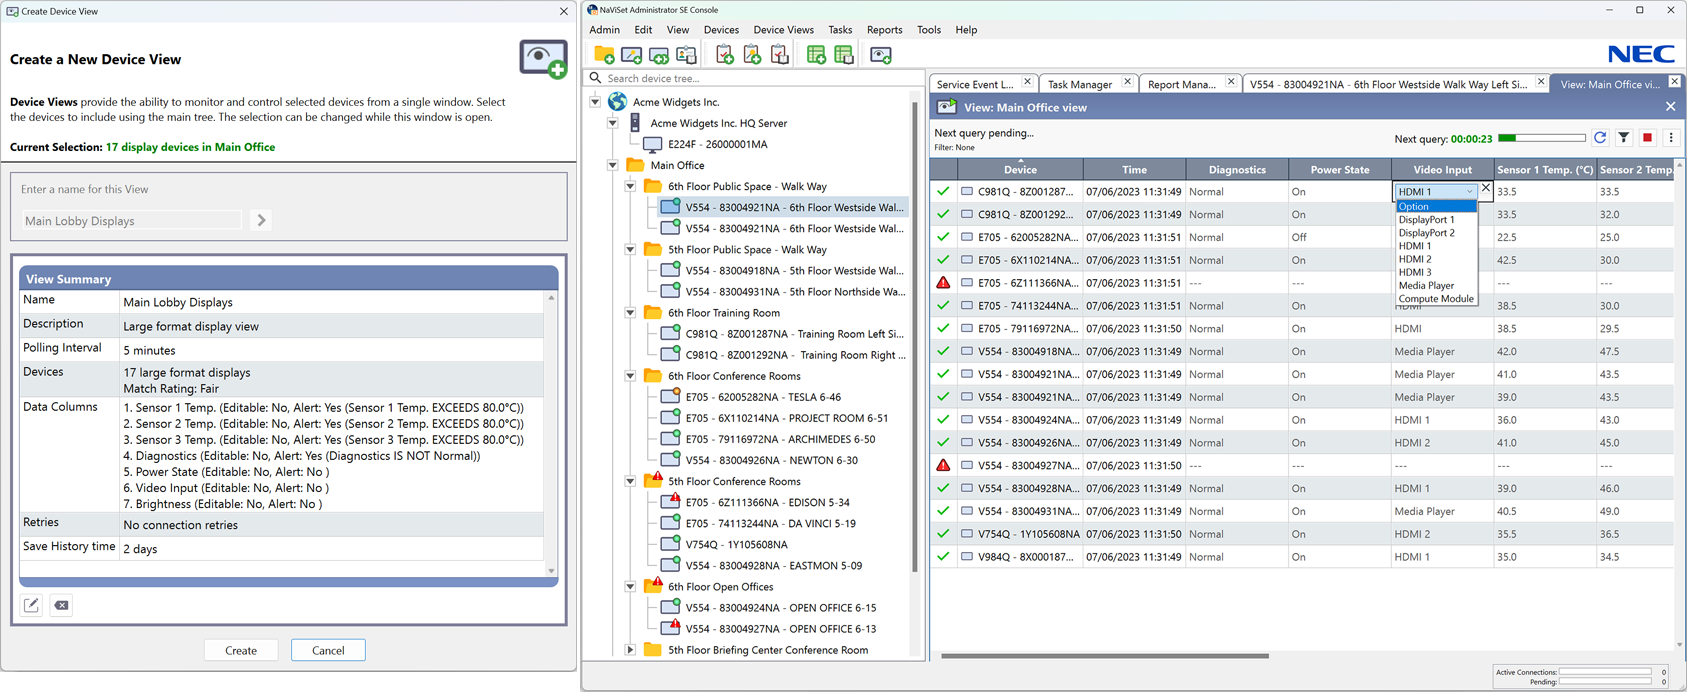Click the new task clipboard toolbar icon
Viewport: 1687px width, 692px height.
click(x=724, y=55)
